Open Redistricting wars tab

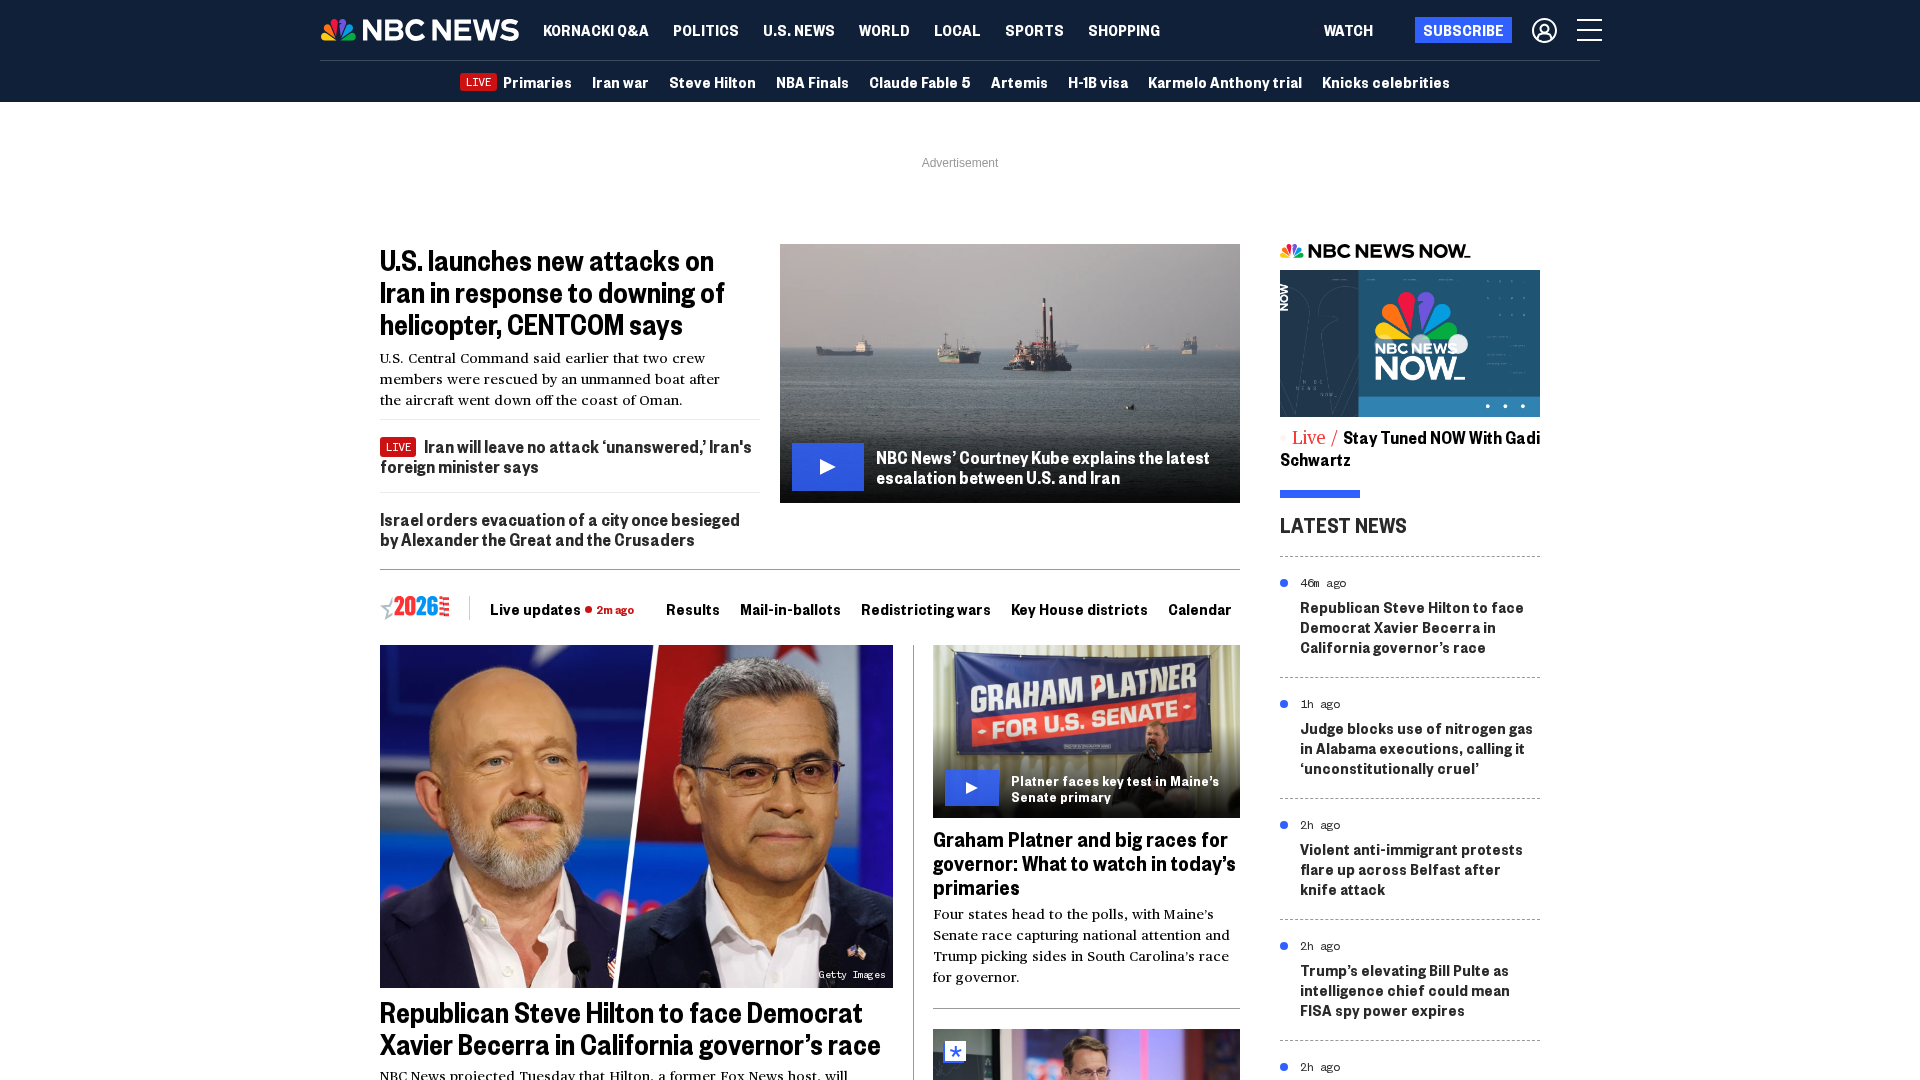pos(926,609)
